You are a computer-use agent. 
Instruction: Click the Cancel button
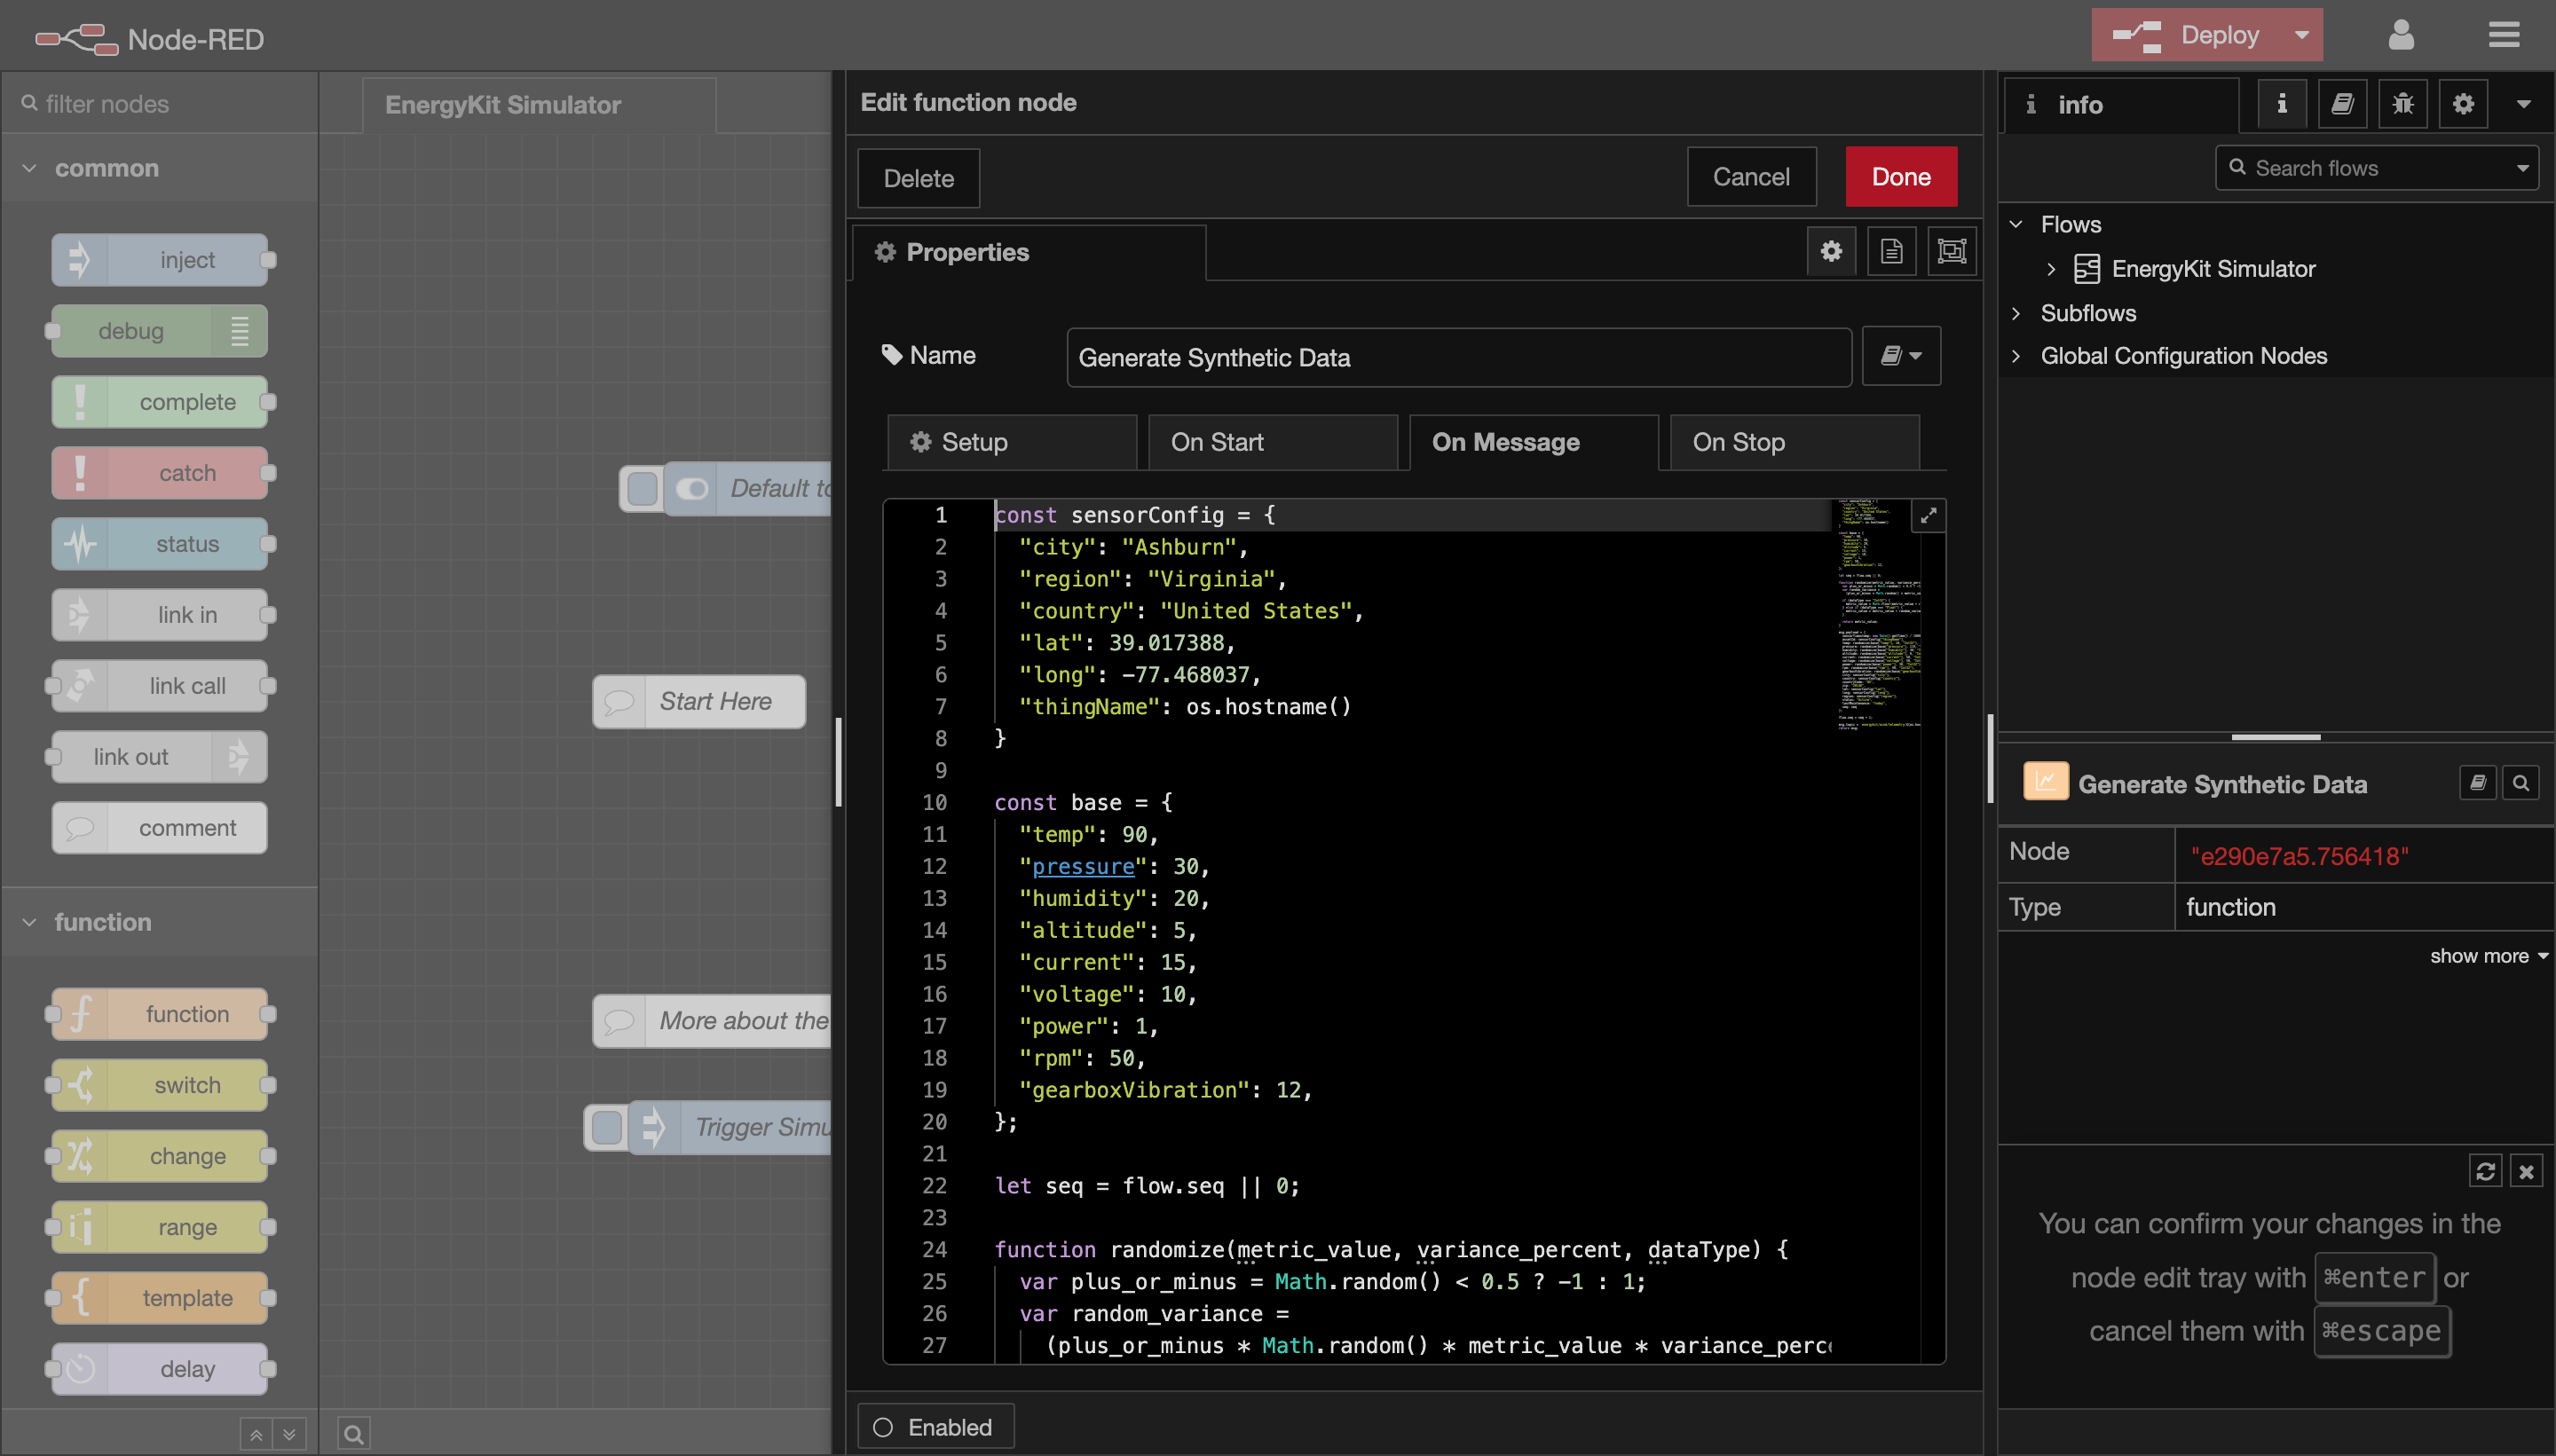(1751, 177)
